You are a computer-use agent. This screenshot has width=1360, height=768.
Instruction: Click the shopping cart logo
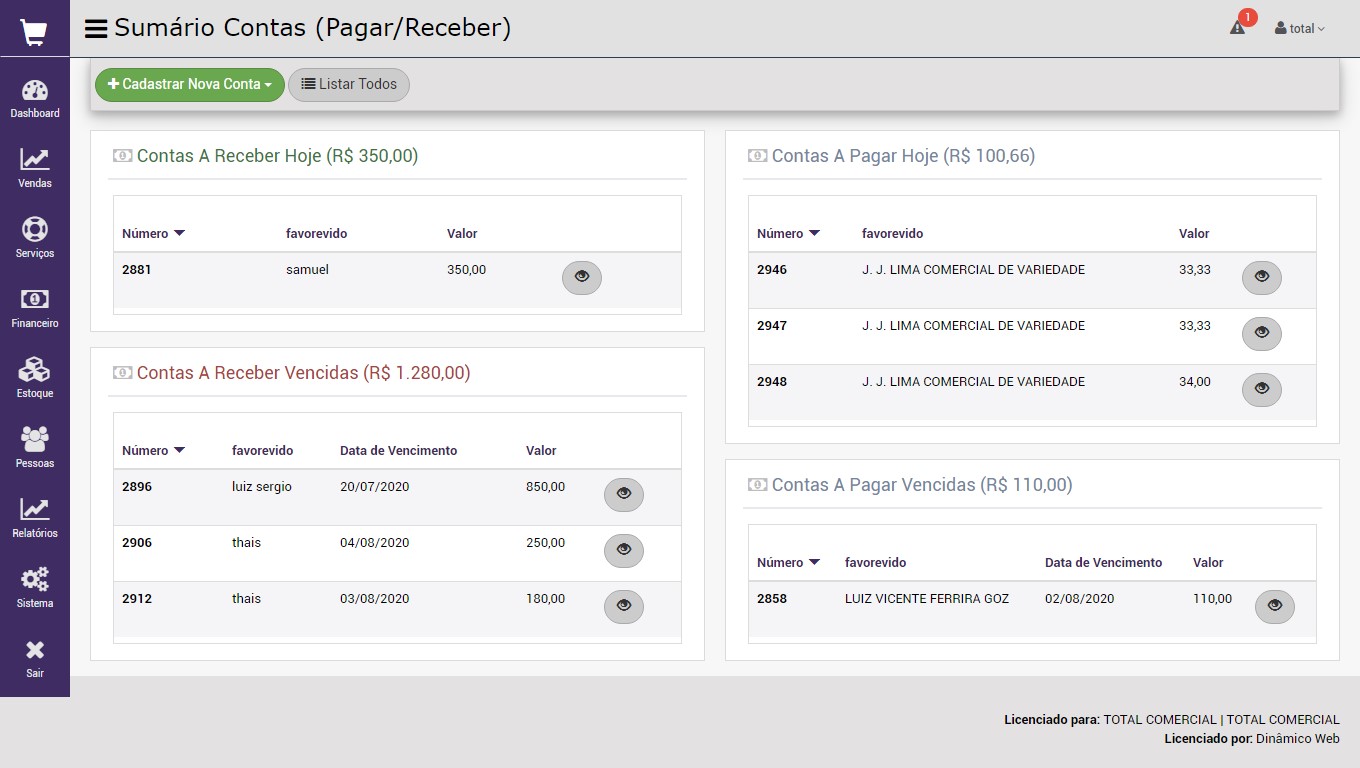coord(34,32)
